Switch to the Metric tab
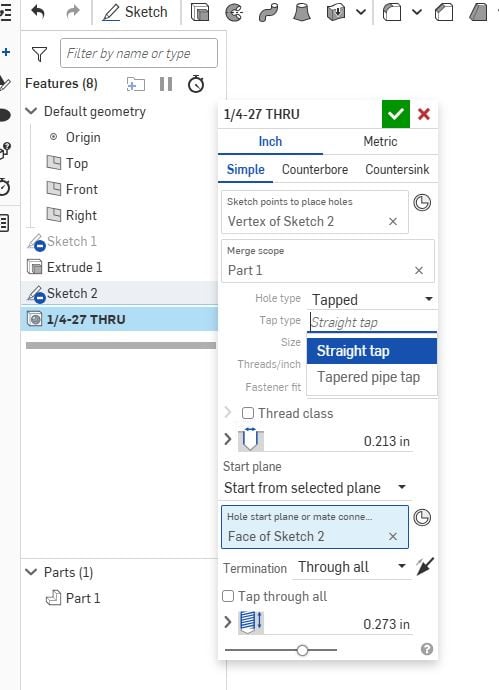The width and height of the screenshot is (499, 690). tap(380, 142)
